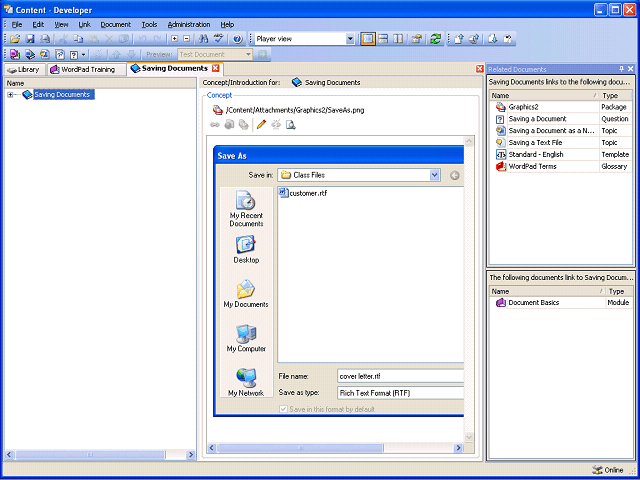Close the Saving Documents tab
640x480 pixels.
pos(215,68)
